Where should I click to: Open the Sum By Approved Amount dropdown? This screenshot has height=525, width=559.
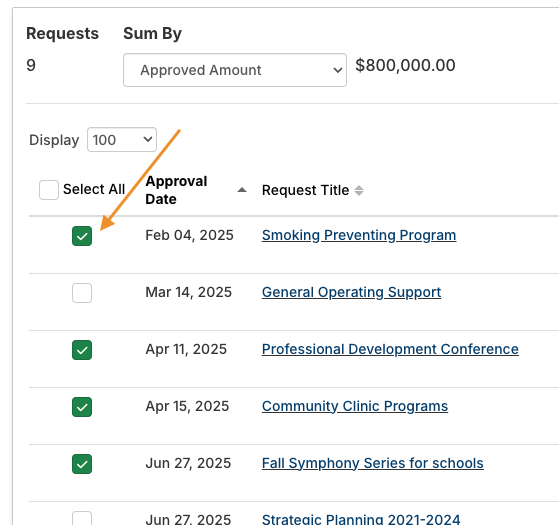click(235, 70)
